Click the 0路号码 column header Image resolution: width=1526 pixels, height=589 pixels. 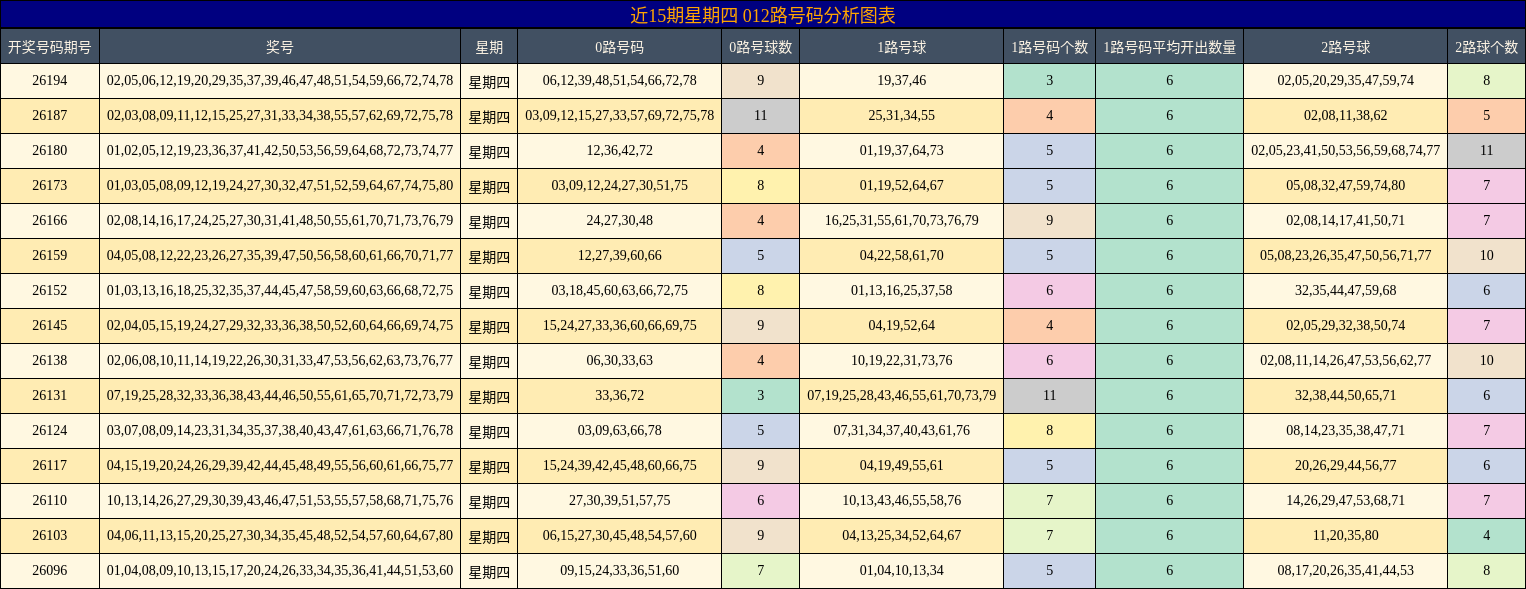click(x=619, y=47)
